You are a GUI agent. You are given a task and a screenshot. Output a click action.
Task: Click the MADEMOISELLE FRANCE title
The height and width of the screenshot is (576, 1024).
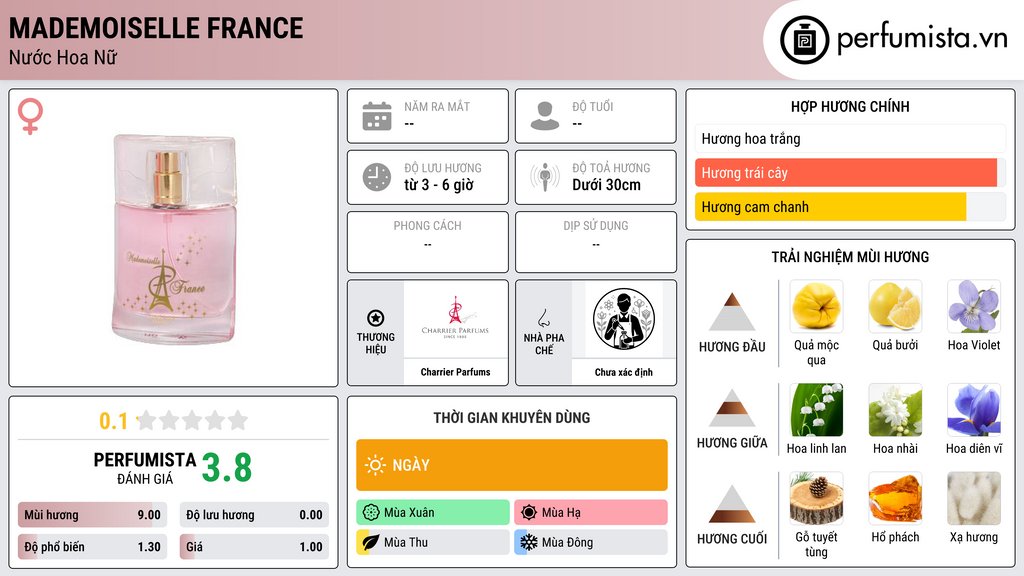[x=156, y=28]
